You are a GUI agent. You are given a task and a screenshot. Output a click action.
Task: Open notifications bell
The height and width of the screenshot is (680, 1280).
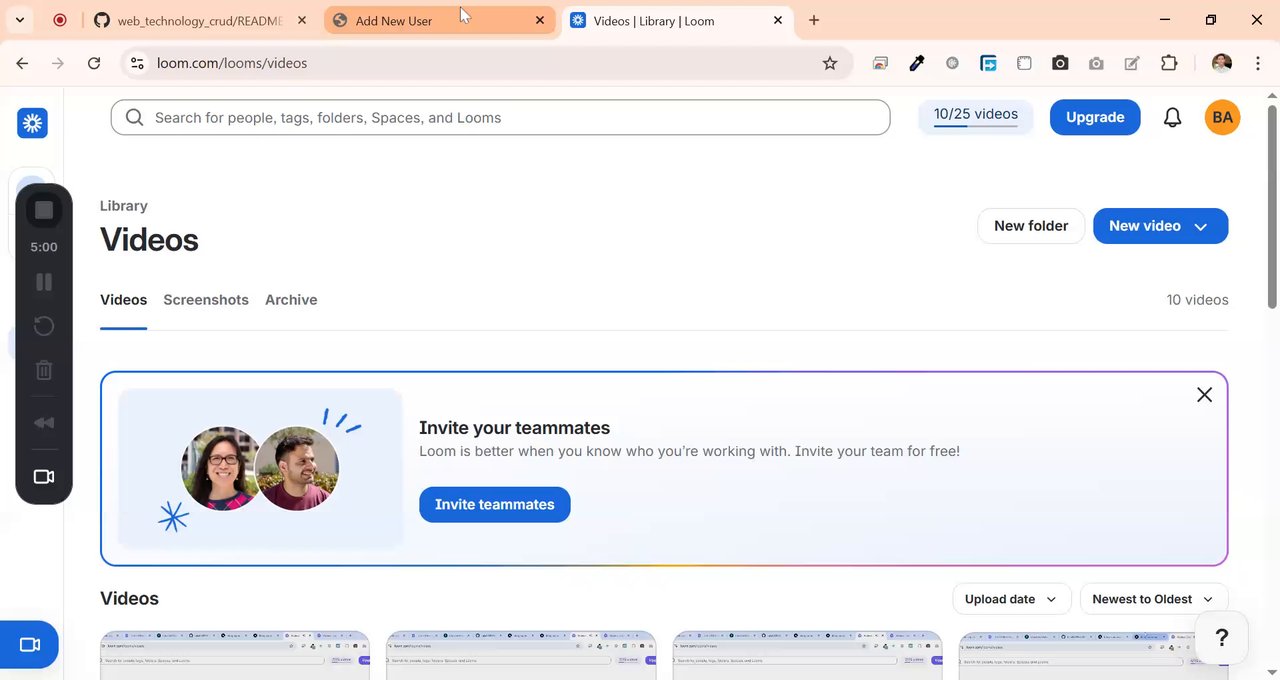[1172, 118]
